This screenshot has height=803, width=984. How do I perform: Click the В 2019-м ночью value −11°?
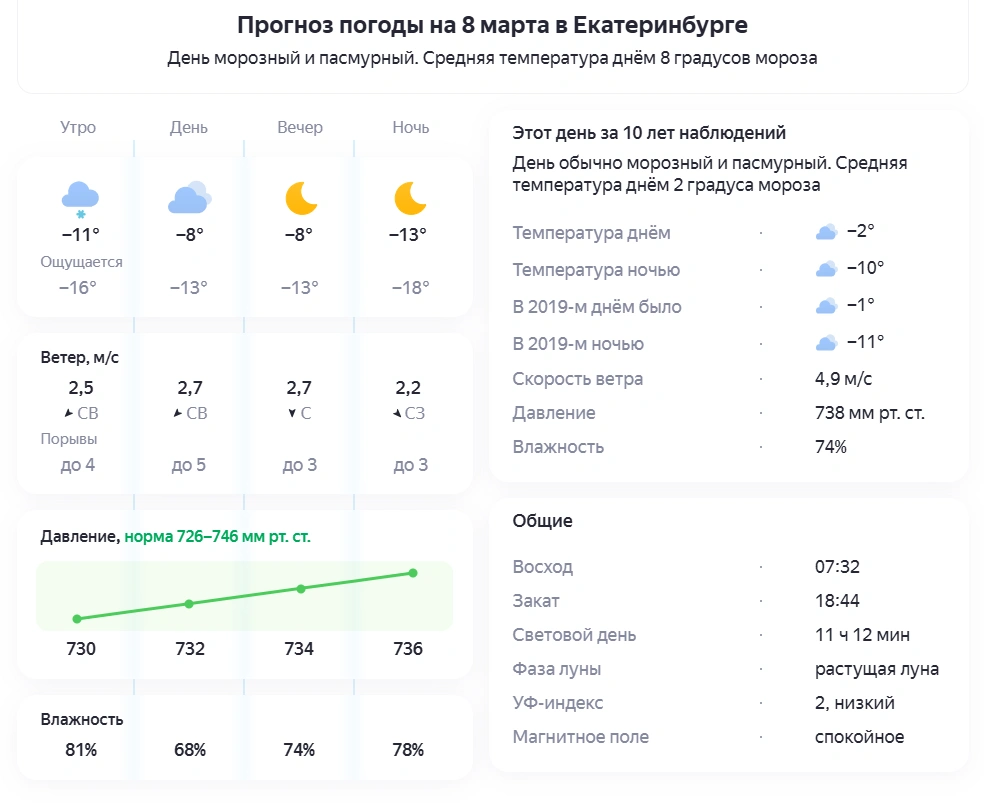pos(865,342)
